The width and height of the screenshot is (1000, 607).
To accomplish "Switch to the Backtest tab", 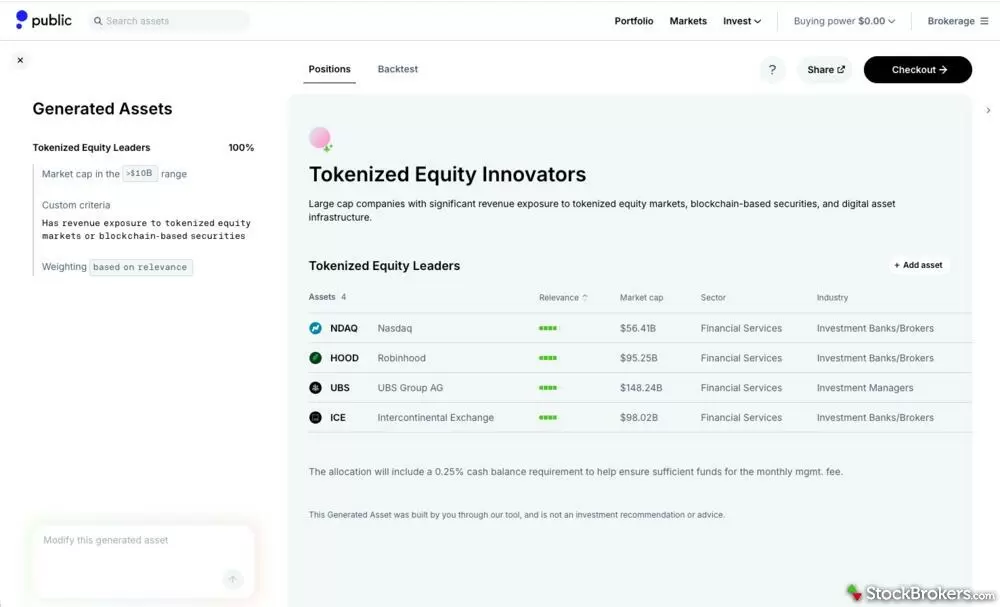I will (397, 69).
